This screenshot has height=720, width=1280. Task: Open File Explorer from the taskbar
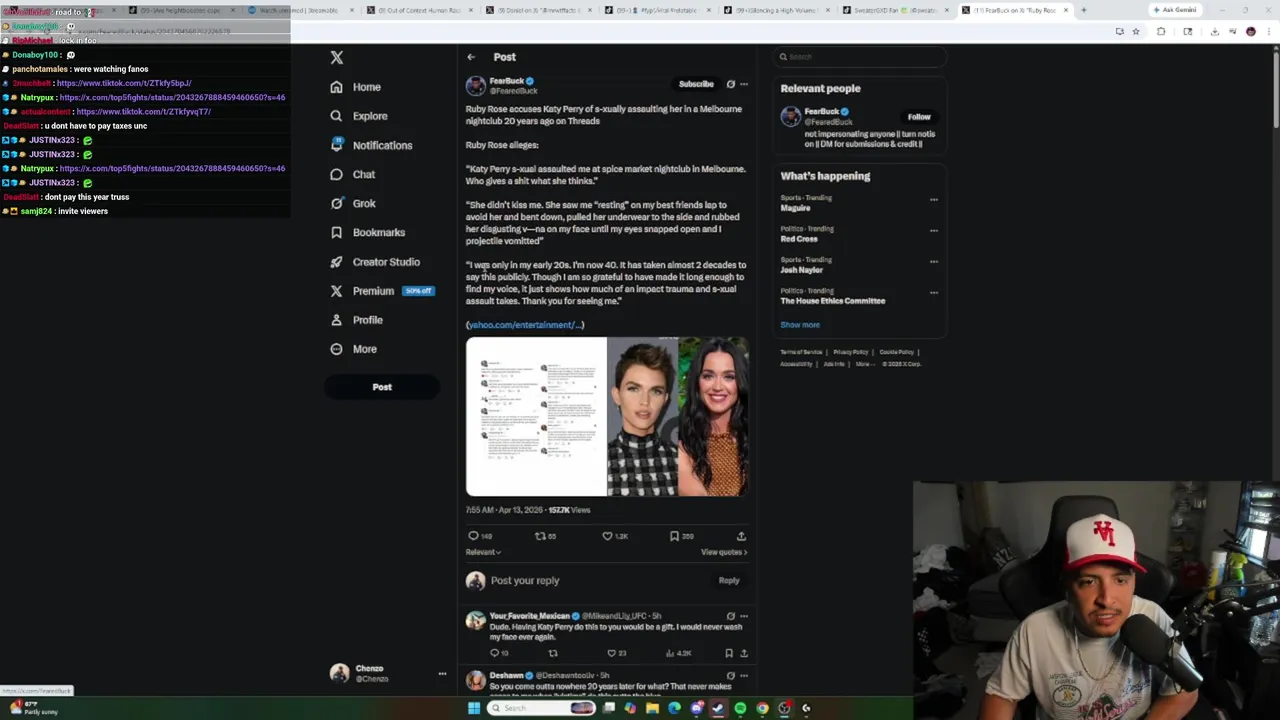(652, 708)
